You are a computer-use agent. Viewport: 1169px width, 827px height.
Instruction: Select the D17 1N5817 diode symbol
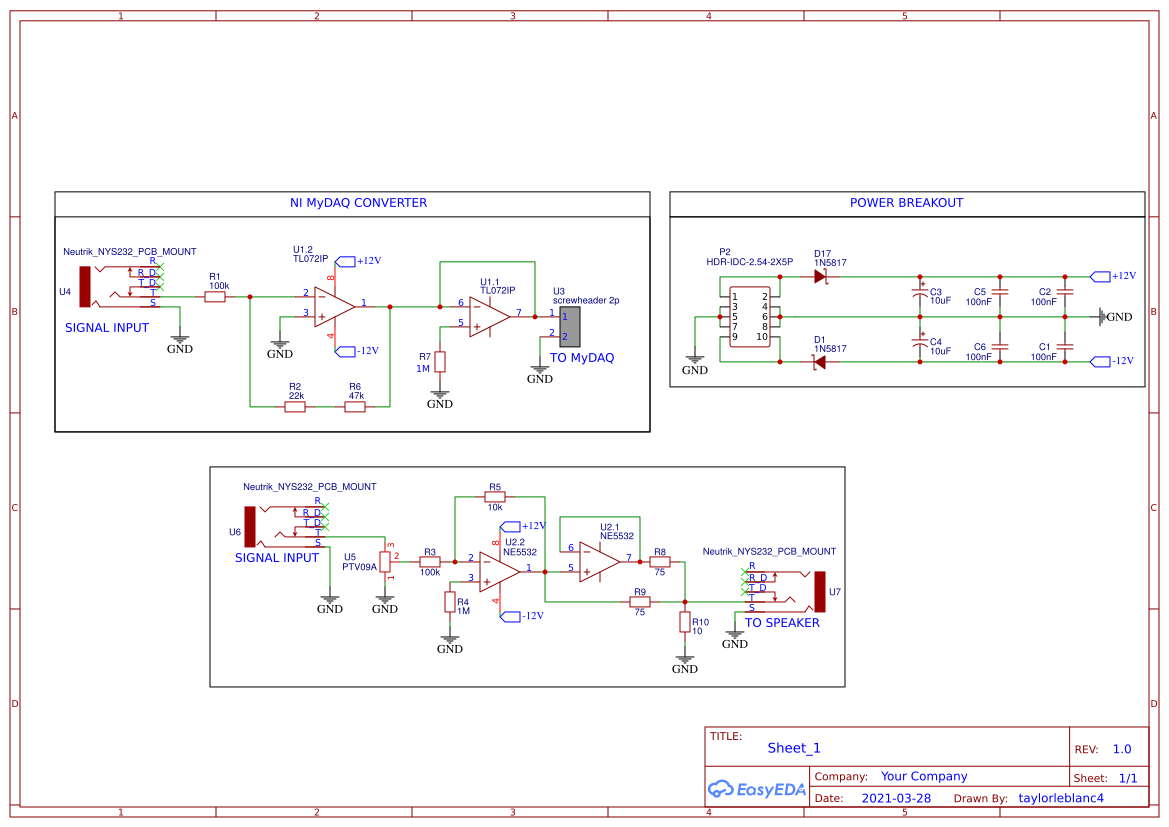tap(819, 277)
